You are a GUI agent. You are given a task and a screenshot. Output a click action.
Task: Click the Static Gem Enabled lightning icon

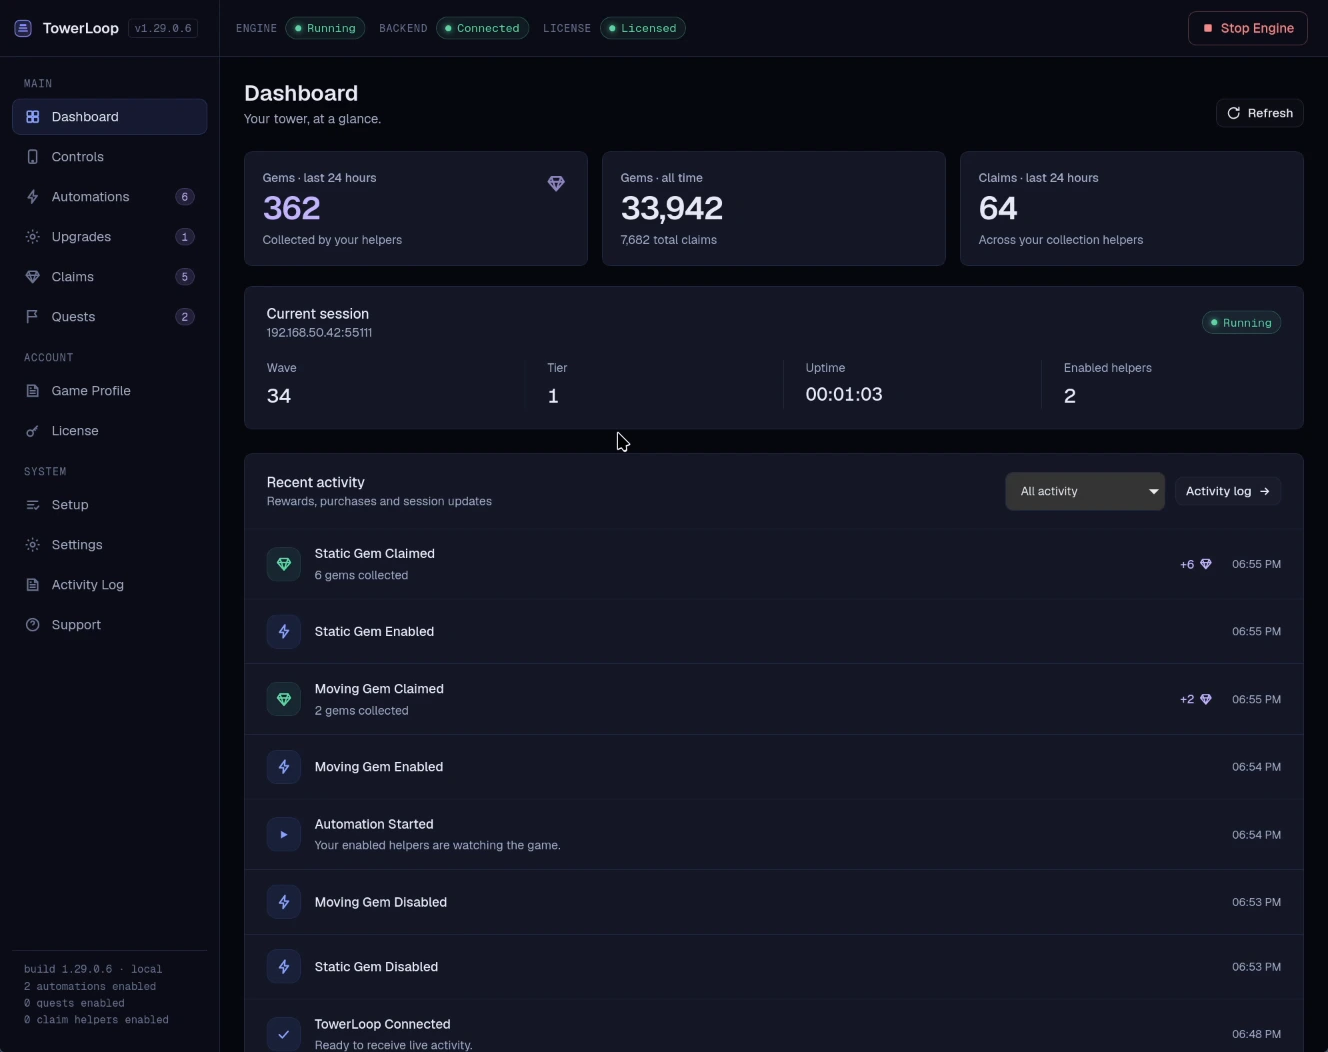click(x=284, y=632)
